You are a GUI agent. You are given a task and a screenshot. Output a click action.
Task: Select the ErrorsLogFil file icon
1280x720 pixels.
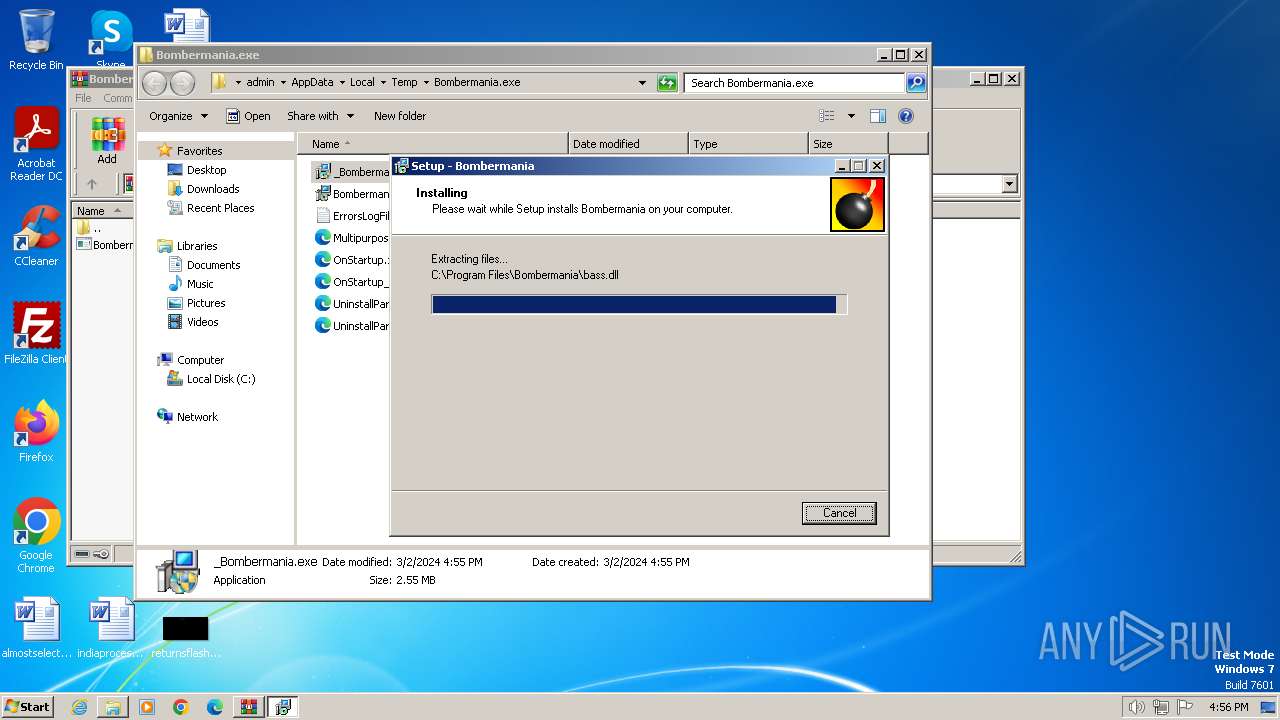(x=323, y=216)
